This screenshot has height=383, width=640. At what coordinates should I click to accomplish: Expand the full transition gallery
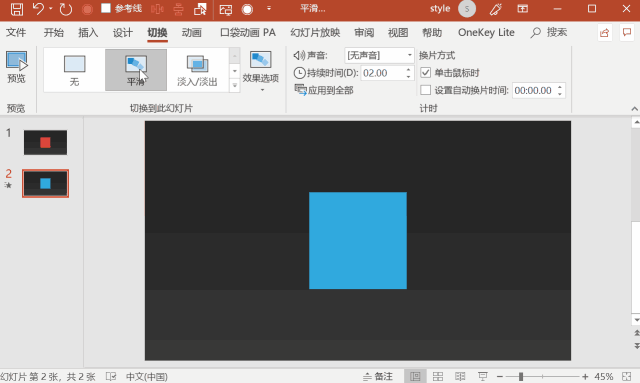235,85
